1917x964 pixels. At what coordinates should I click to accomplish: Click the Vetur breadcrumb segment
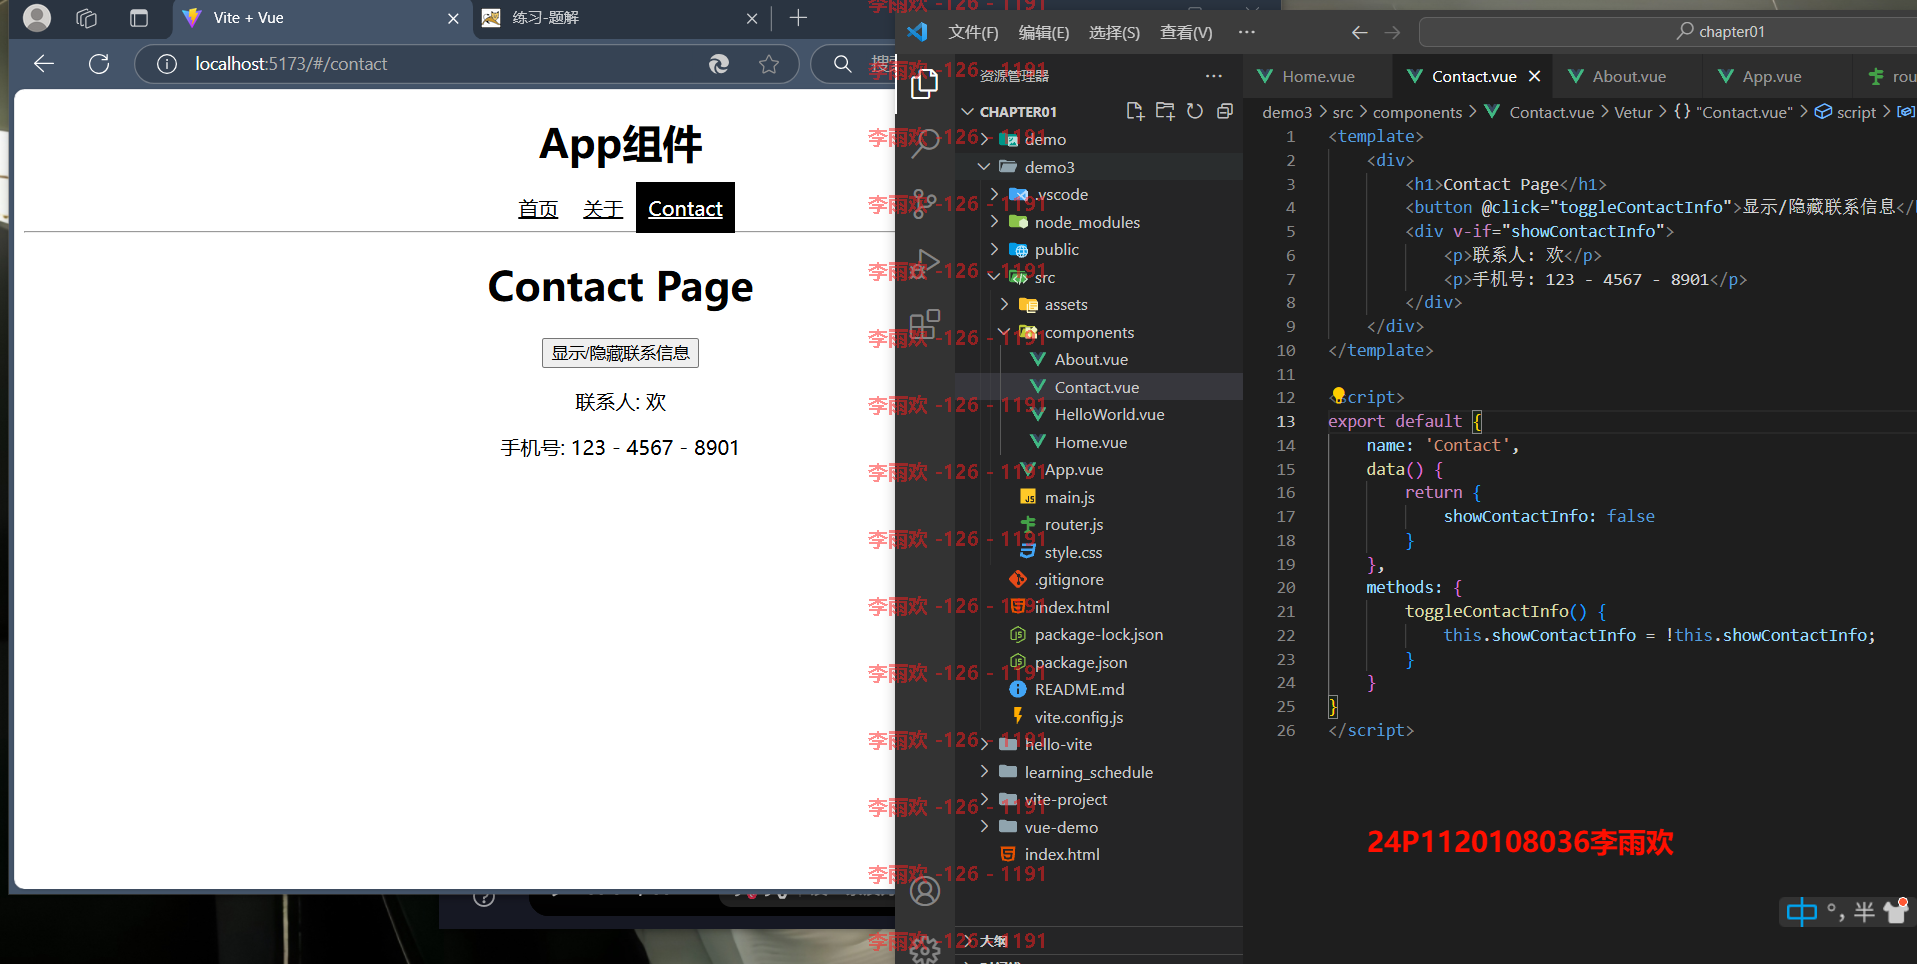pos(1633,112)
